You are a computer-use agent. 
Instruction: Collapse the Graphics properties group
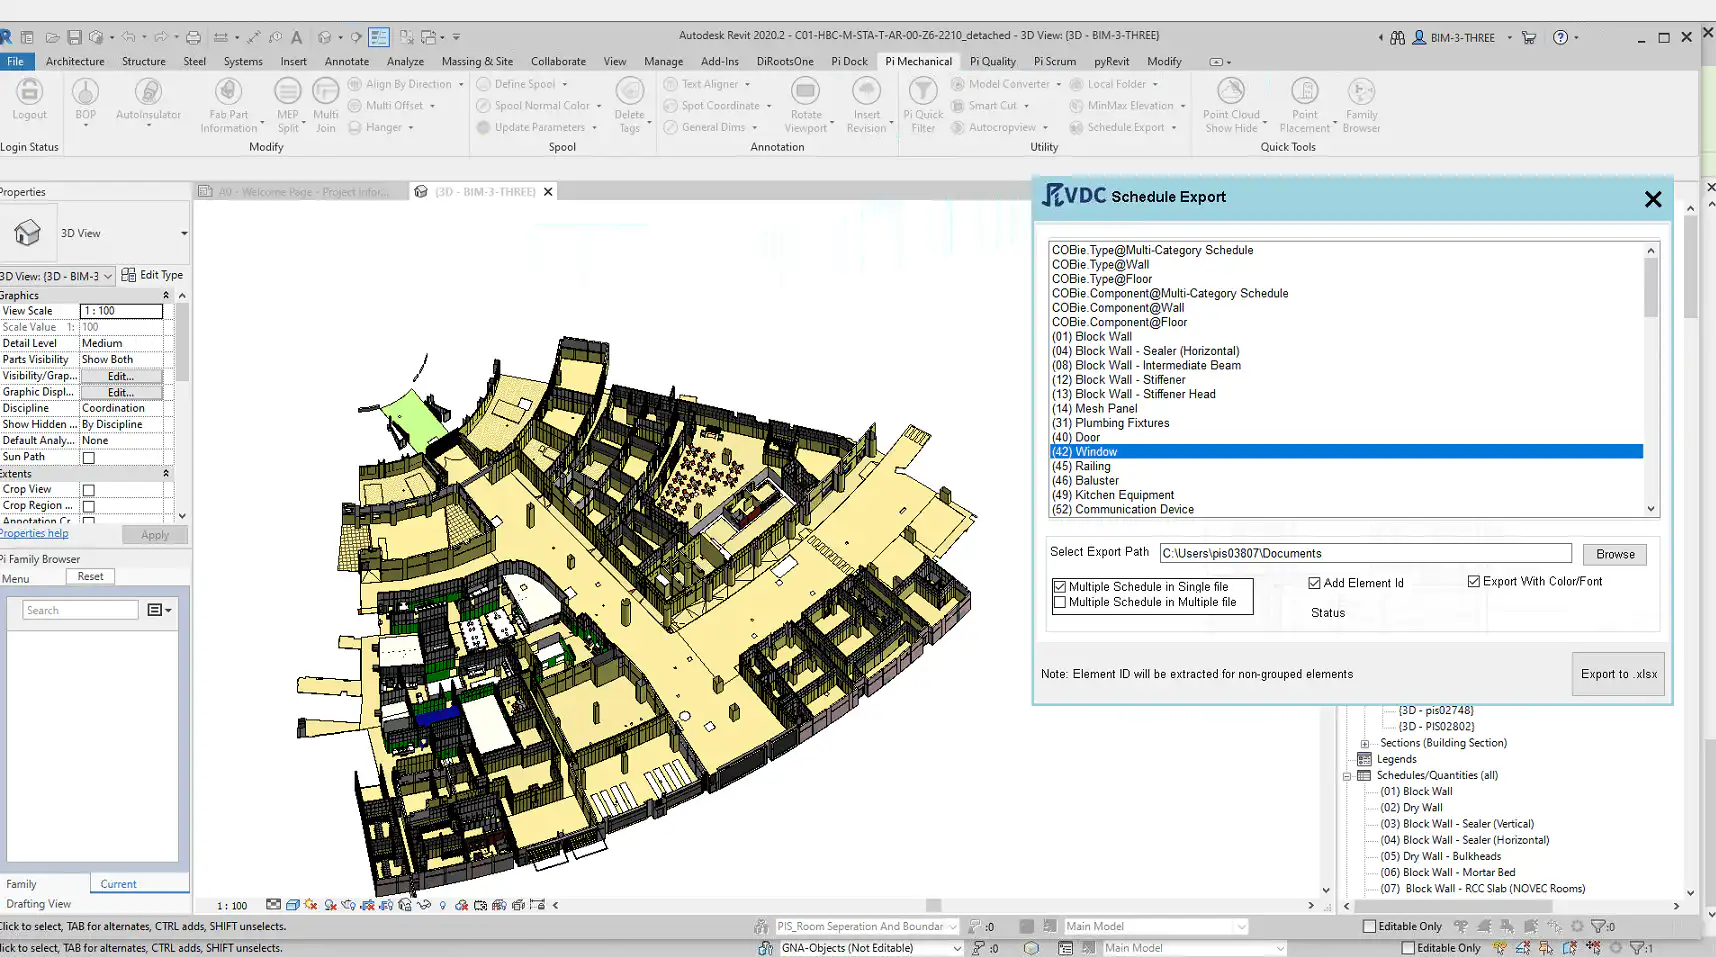coord(166,295)
